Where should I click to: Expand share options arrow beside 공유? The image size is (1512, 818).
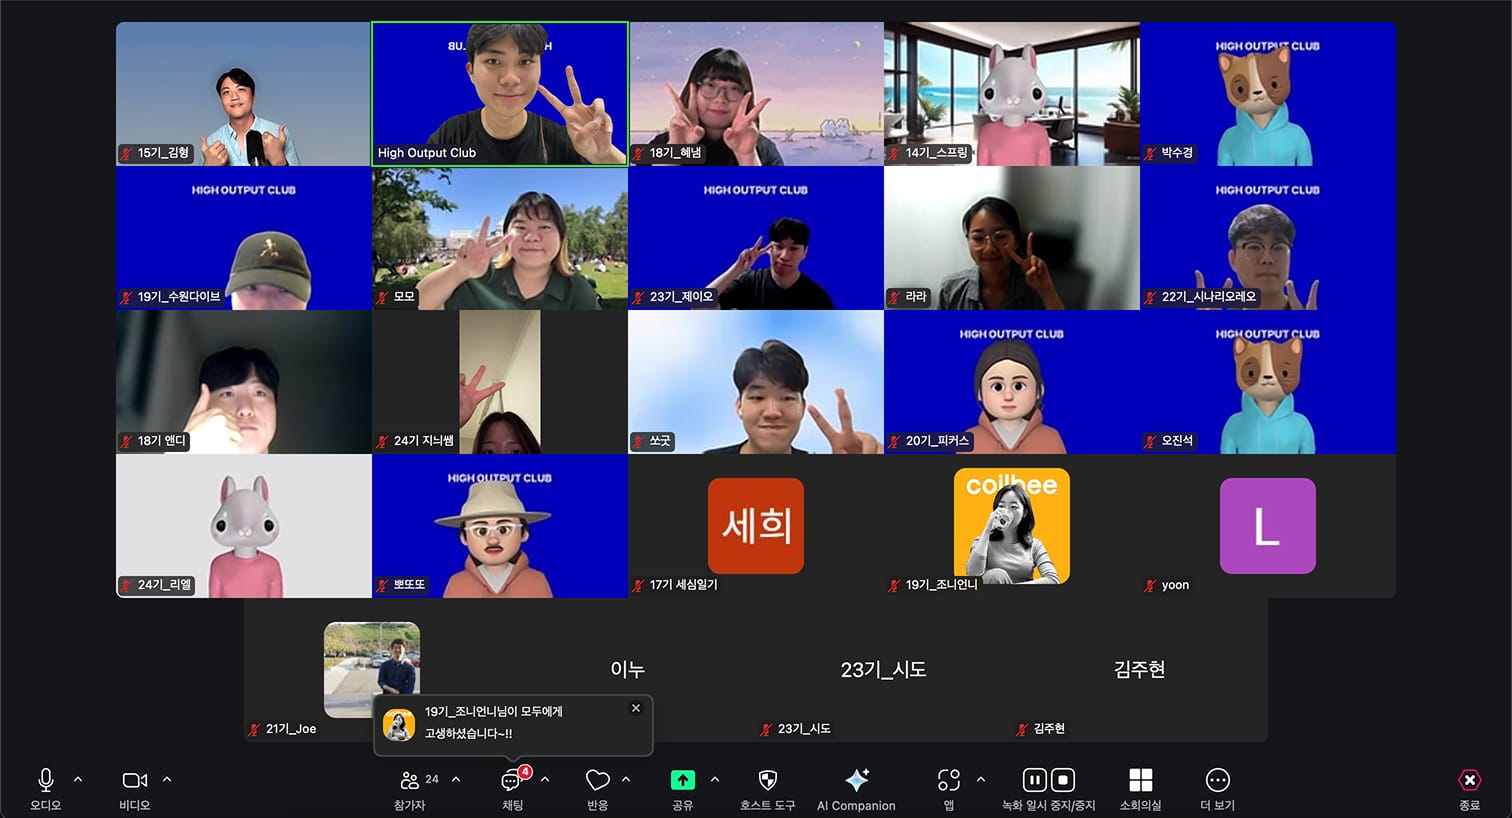[714, 779]
